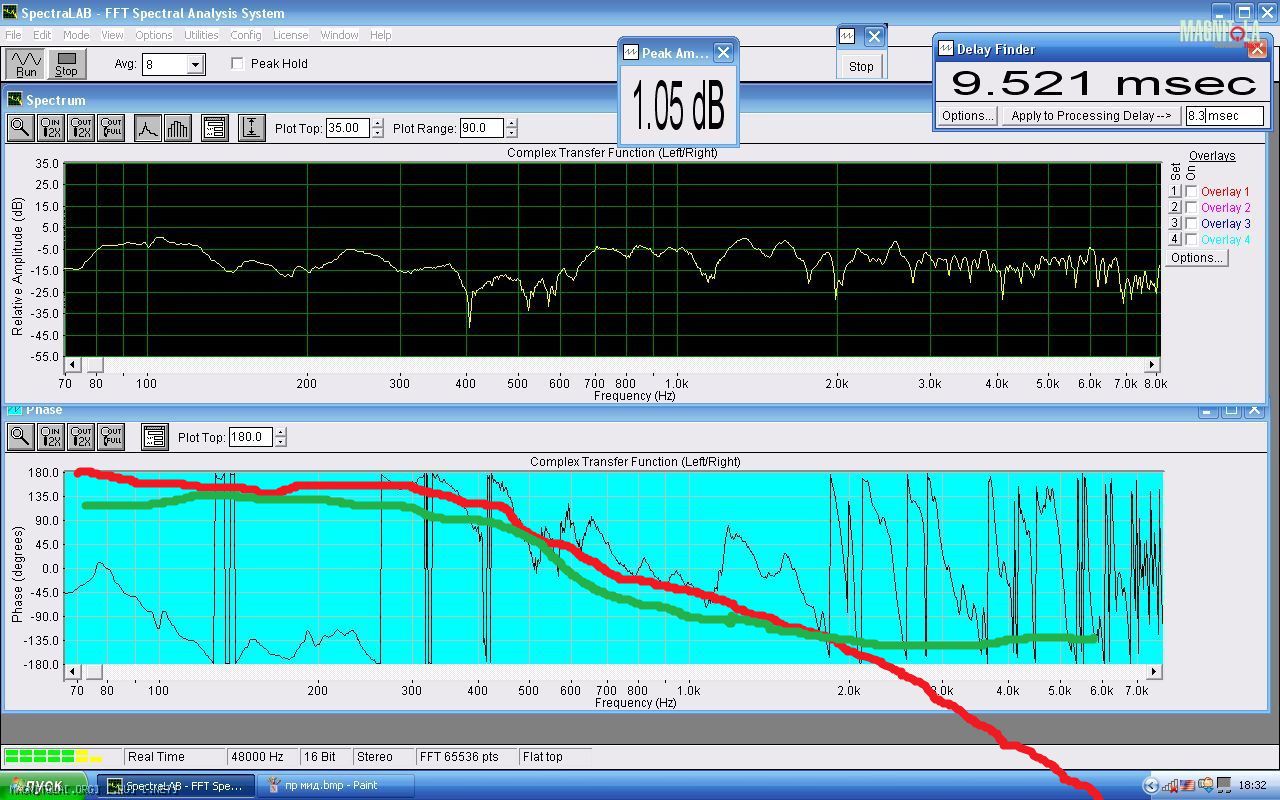Click the Run button in the main toolbar

click(x=26, y=64)
